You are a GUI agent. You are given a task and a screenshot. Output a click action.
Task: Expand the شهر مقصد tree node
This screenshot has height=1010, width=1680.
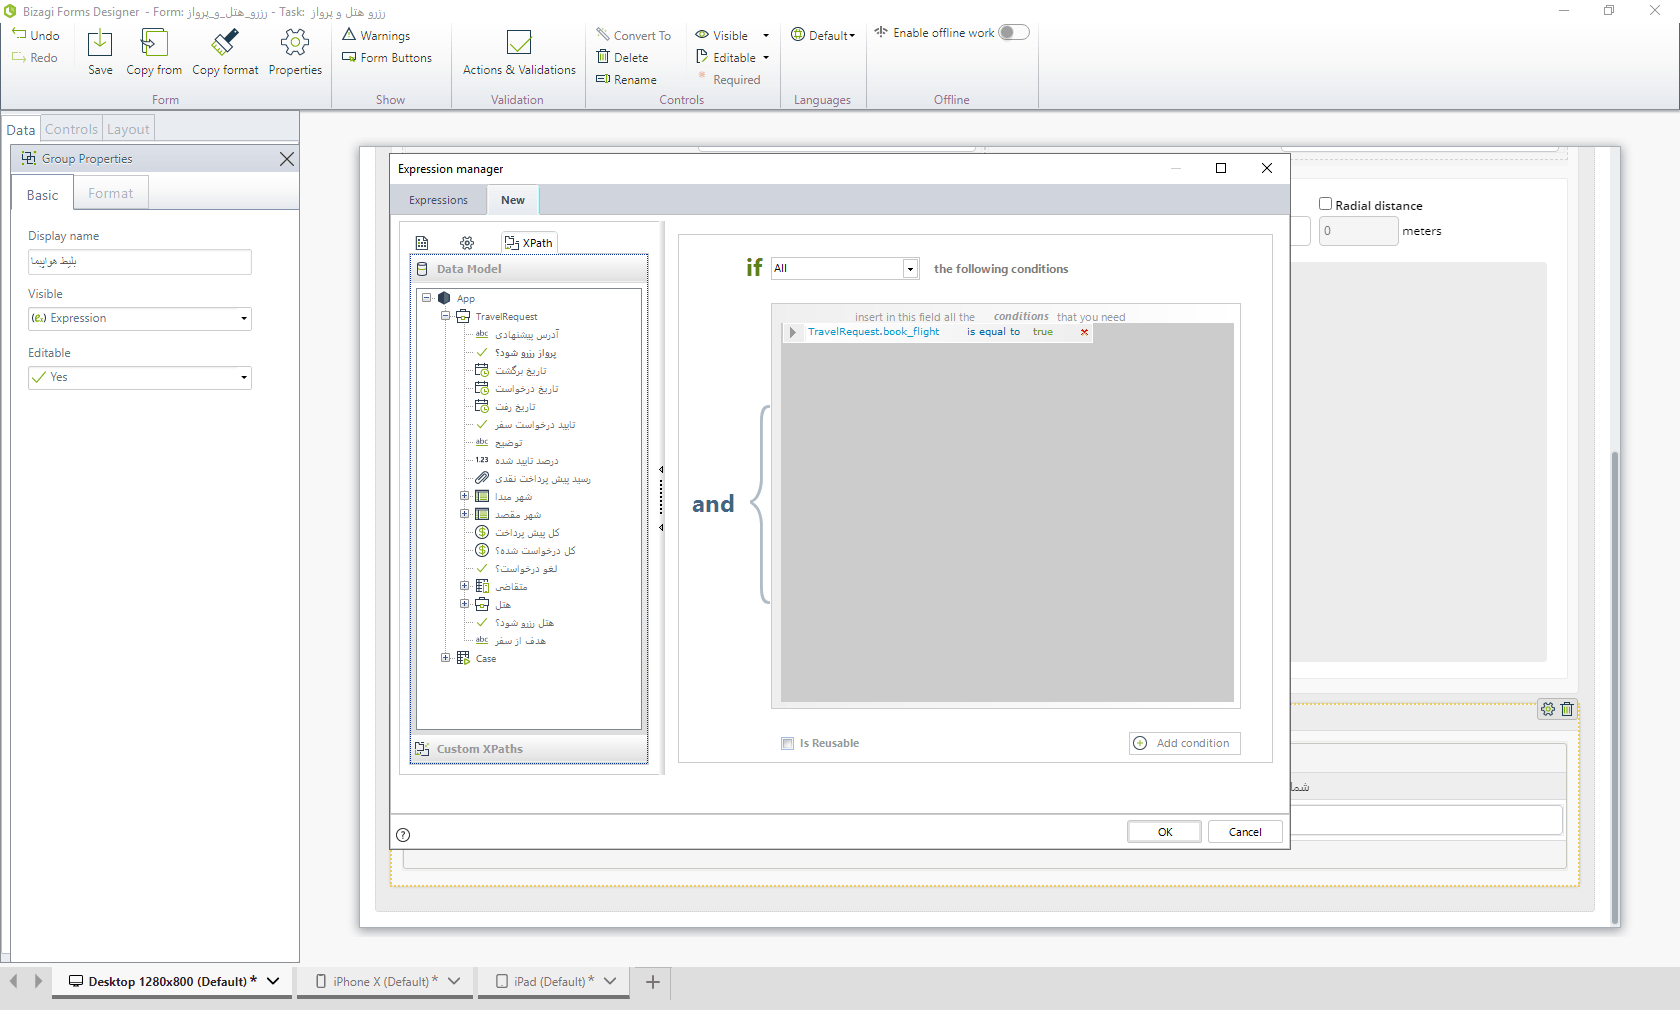[x=464, y=514]
